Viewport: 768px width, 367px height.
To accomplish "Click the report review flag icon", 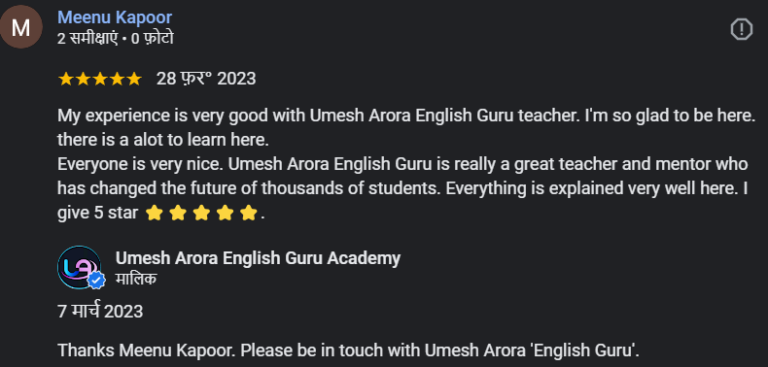I will tap(741, 30).
